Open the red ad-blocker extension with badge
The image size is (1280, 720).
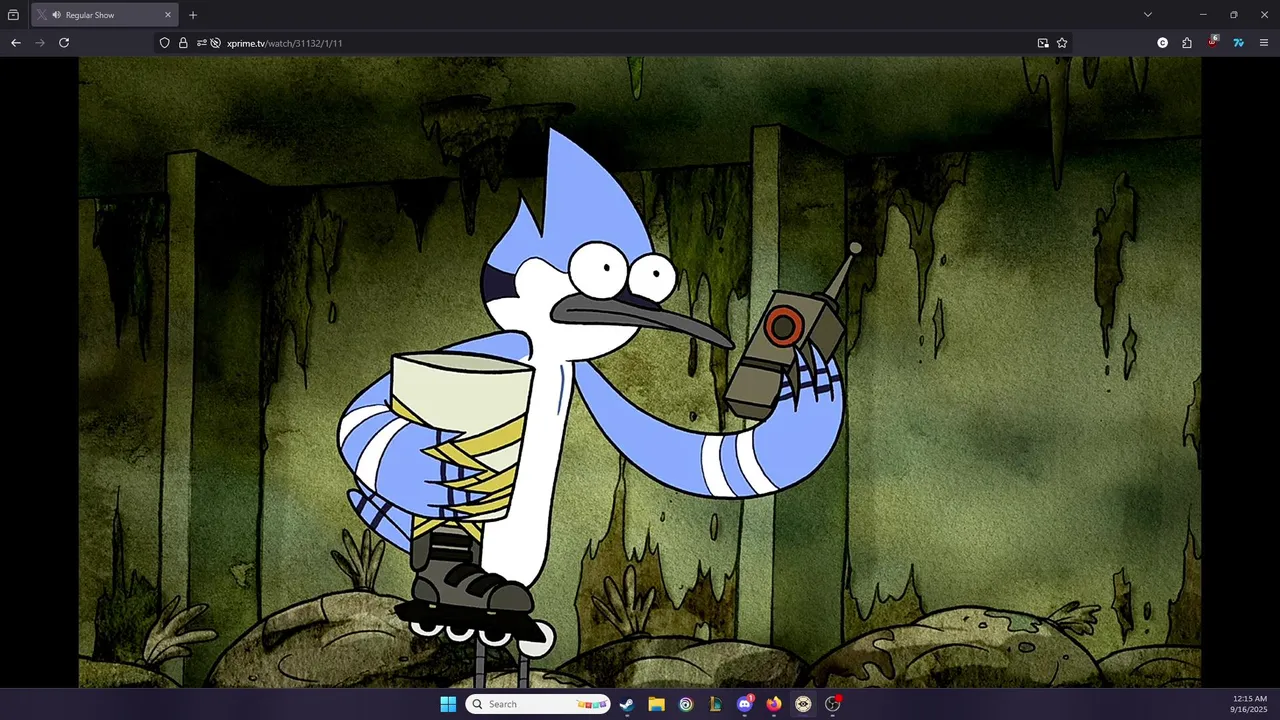[x=1213, y=42]
